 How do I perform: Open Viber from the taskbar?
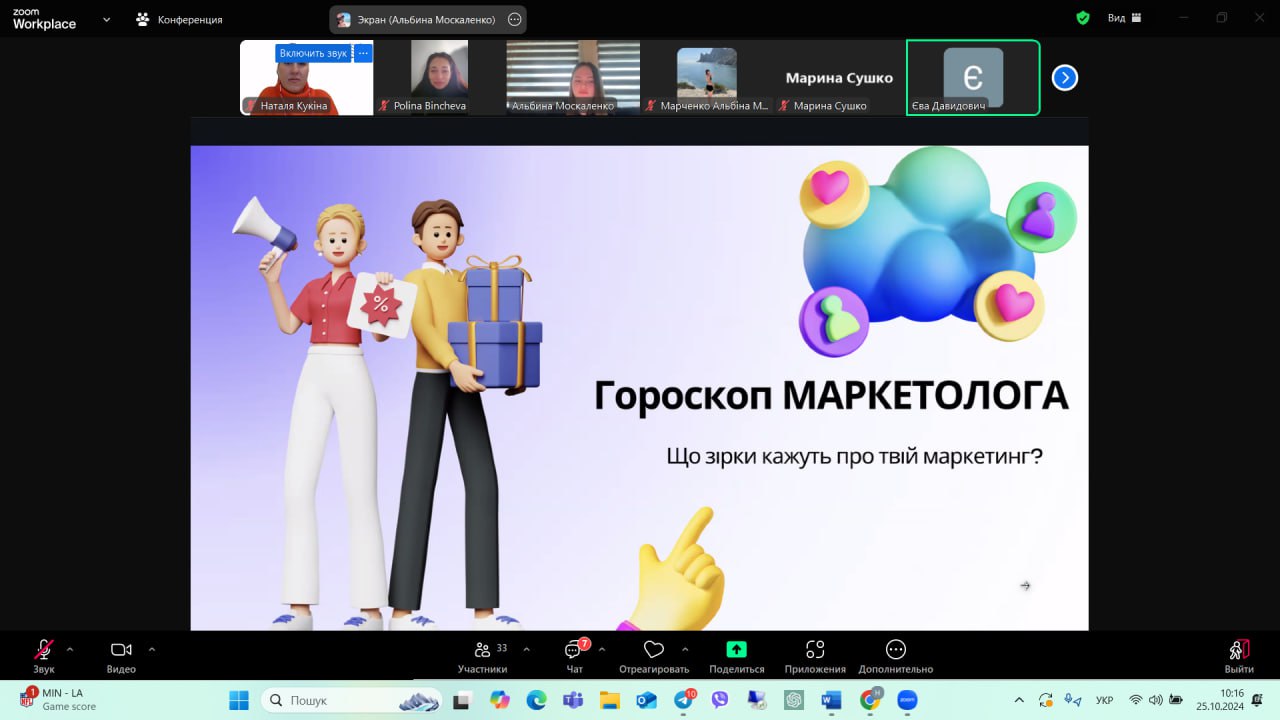pos(720,700)
